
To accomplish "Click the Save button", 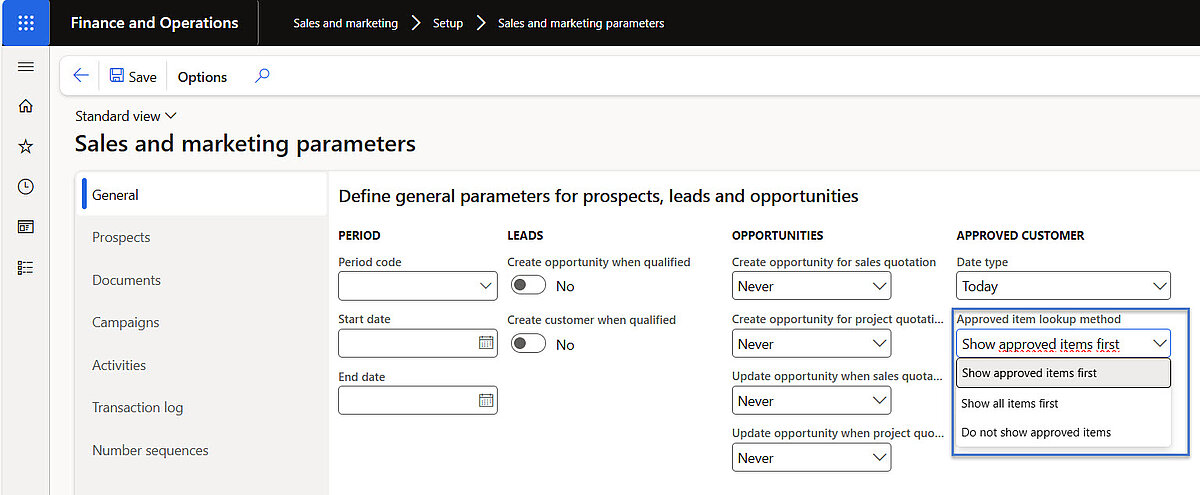I will coord(133,76).
